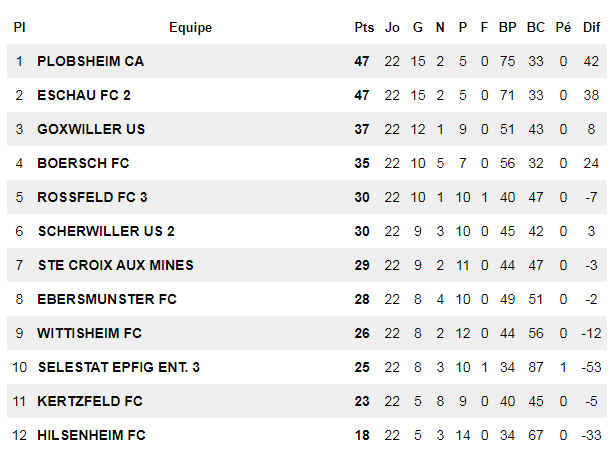Click STE CROIX AUX MINES team
The width and height of the screenshot is (615, 453).
[x=116, y=265]
